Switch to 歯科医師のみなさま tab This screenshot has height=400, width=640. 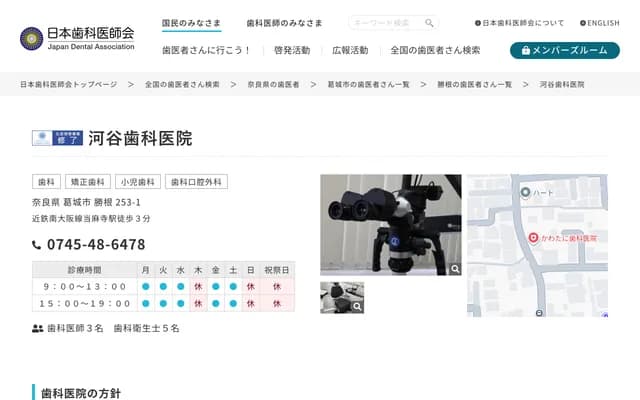point(286,23)
